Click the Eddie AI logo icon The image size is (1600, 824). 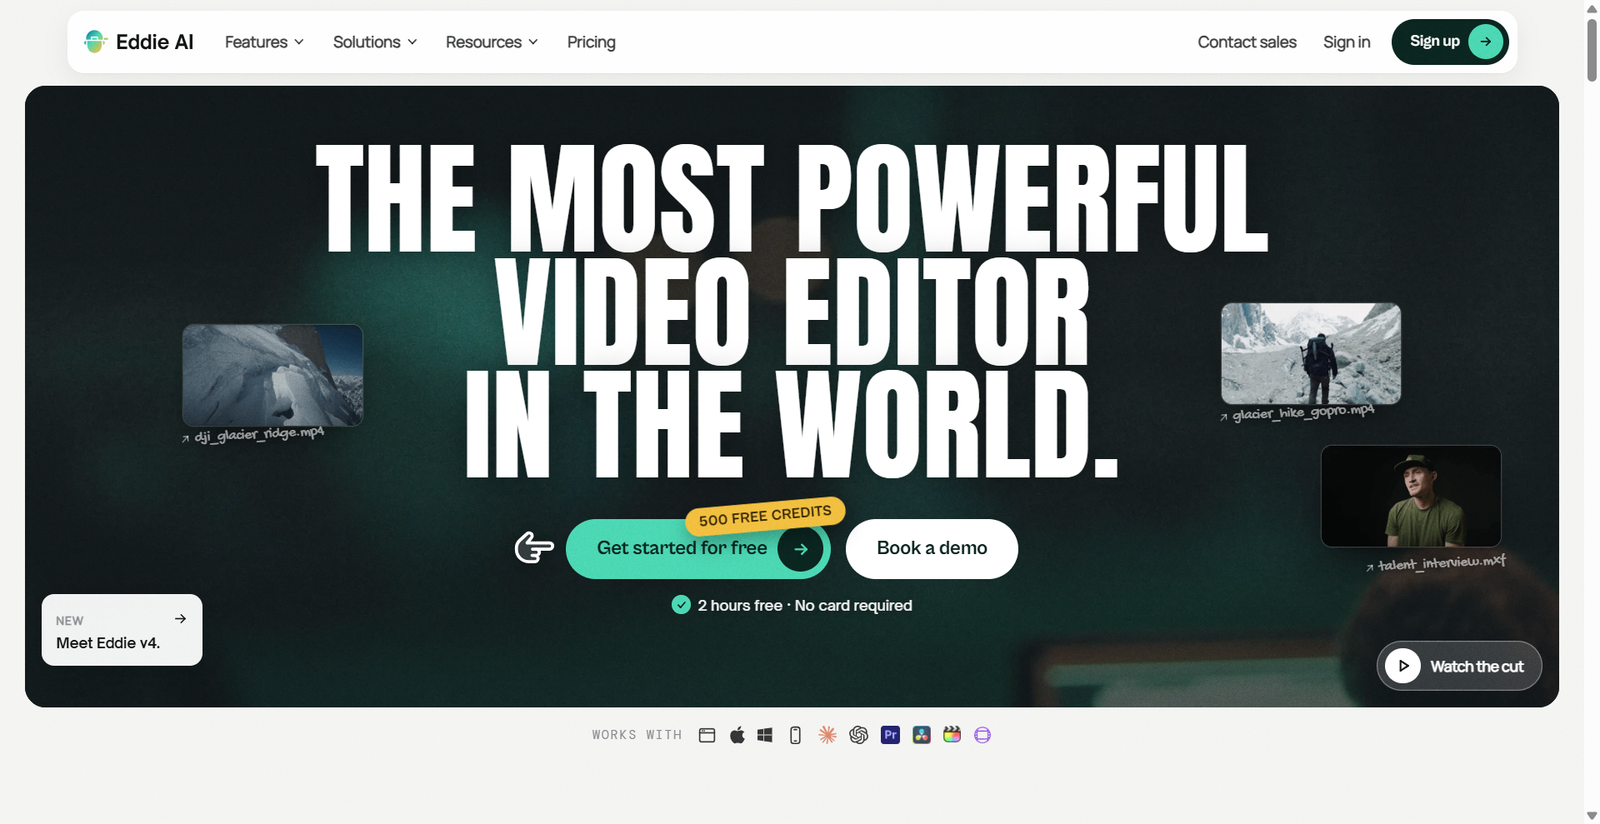click(95, 41)
